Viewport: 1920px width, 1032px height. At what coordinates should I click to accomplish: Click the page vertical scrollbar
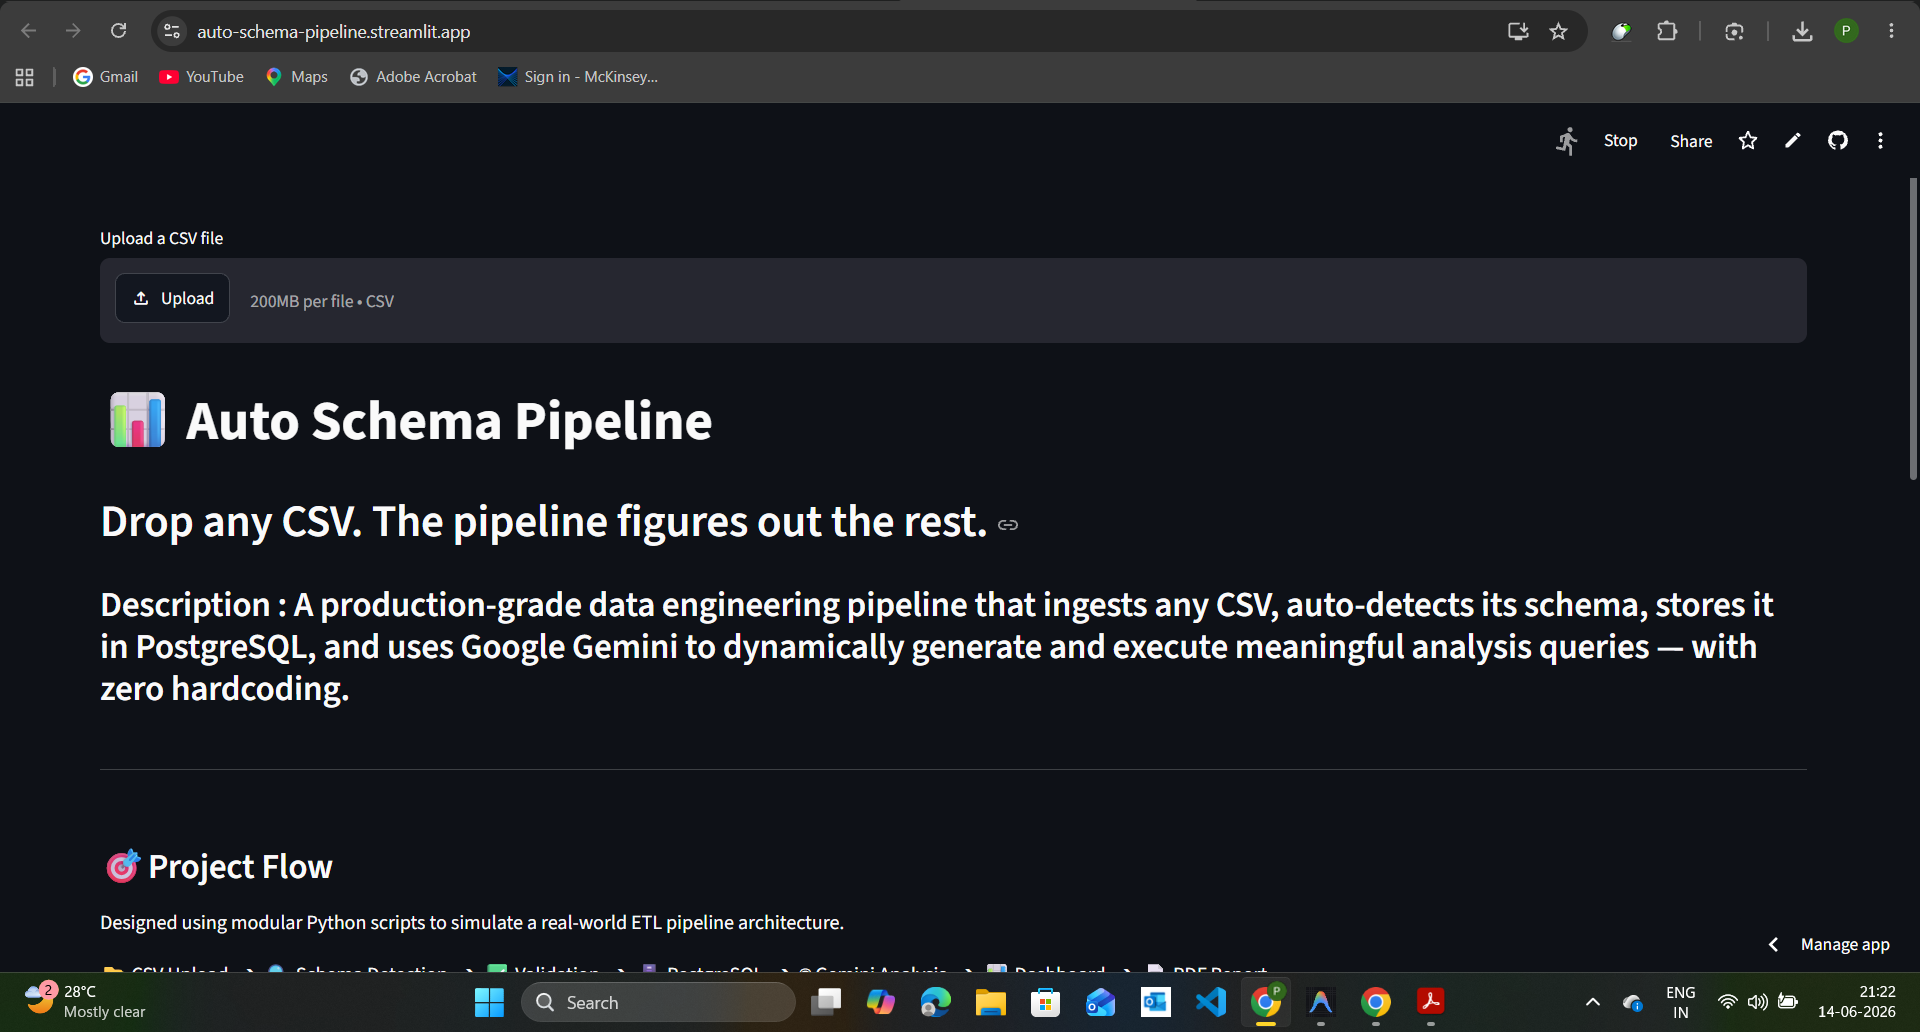pyautogui.click(x=1913, y=330)
